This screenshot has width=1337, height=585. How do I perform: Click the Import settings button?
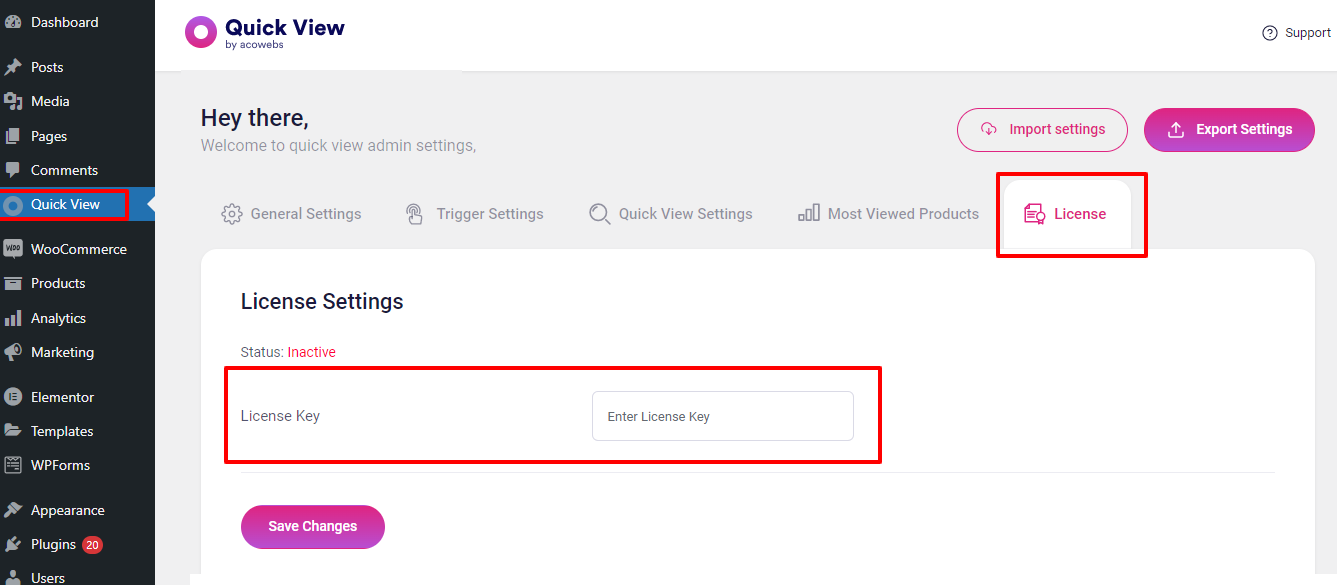1042,130
